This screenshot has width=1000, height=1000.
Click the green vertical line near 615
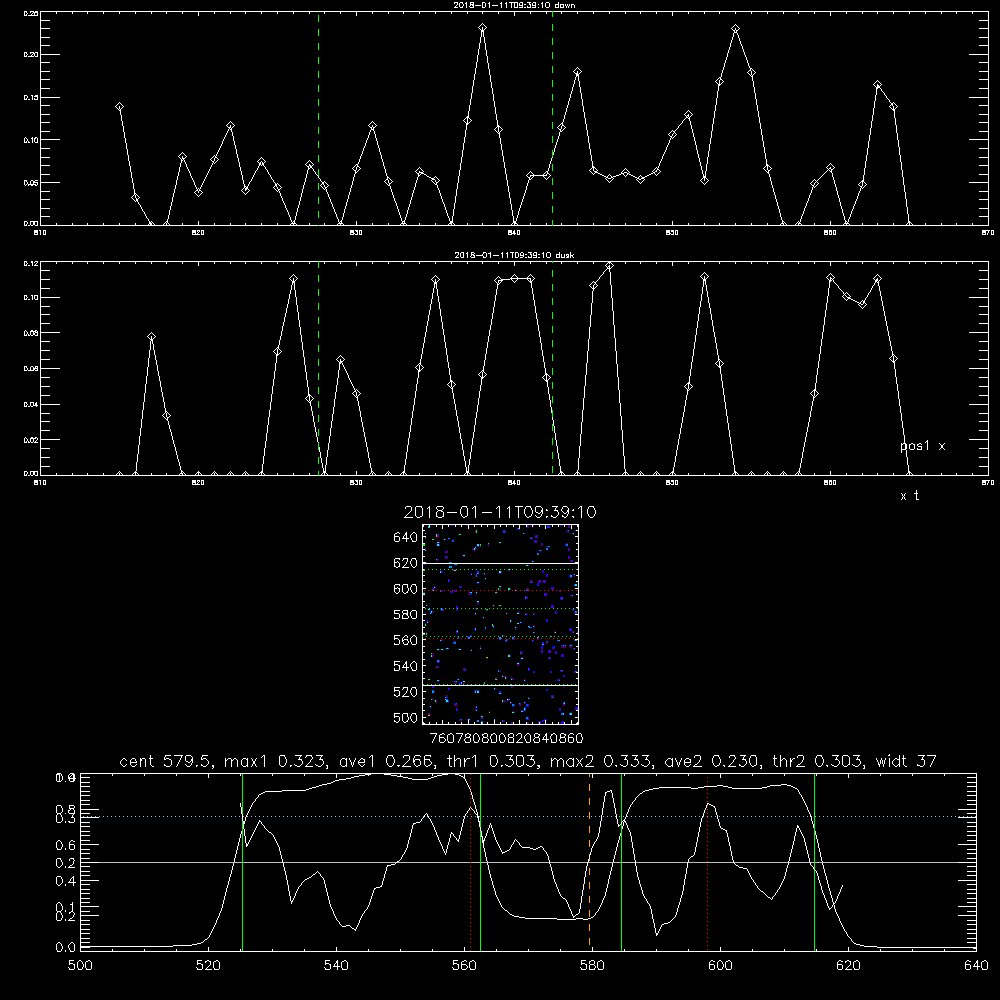click(814, 861)
